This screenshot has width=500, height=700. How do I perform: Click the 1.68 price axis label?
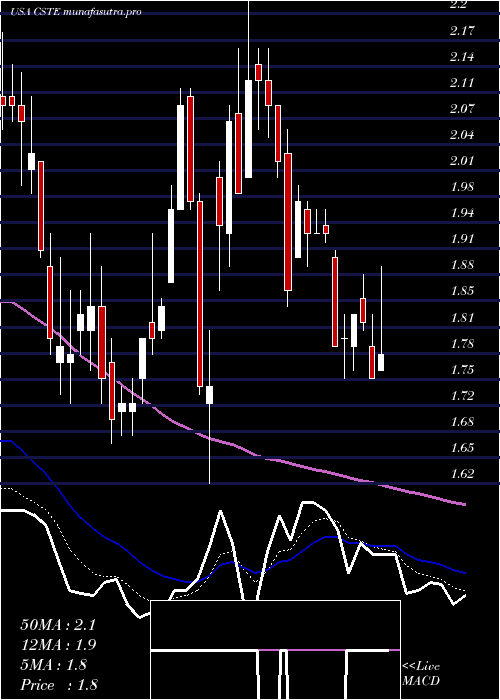click(x=462, y=421)
